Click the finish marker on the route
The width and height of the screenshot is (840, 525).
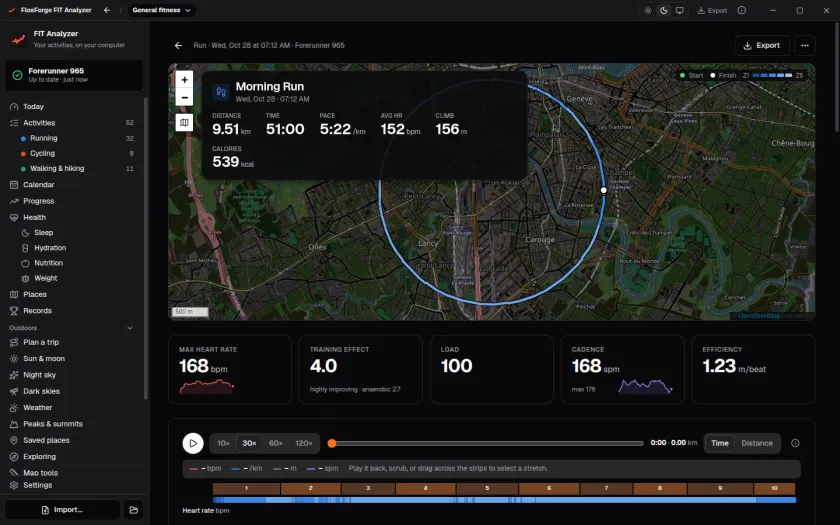pos(604,190)
